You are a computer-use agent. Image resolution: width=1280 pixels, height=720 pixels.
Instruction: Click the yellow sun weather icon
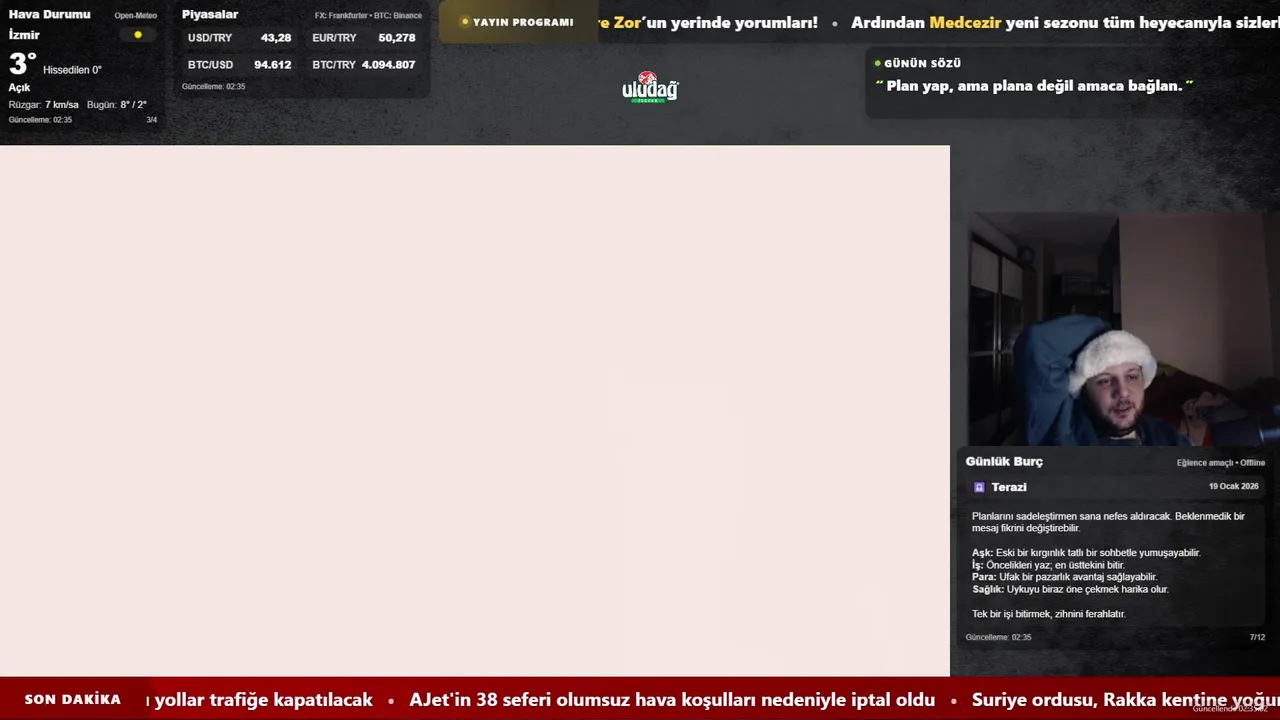coord(138,35)
